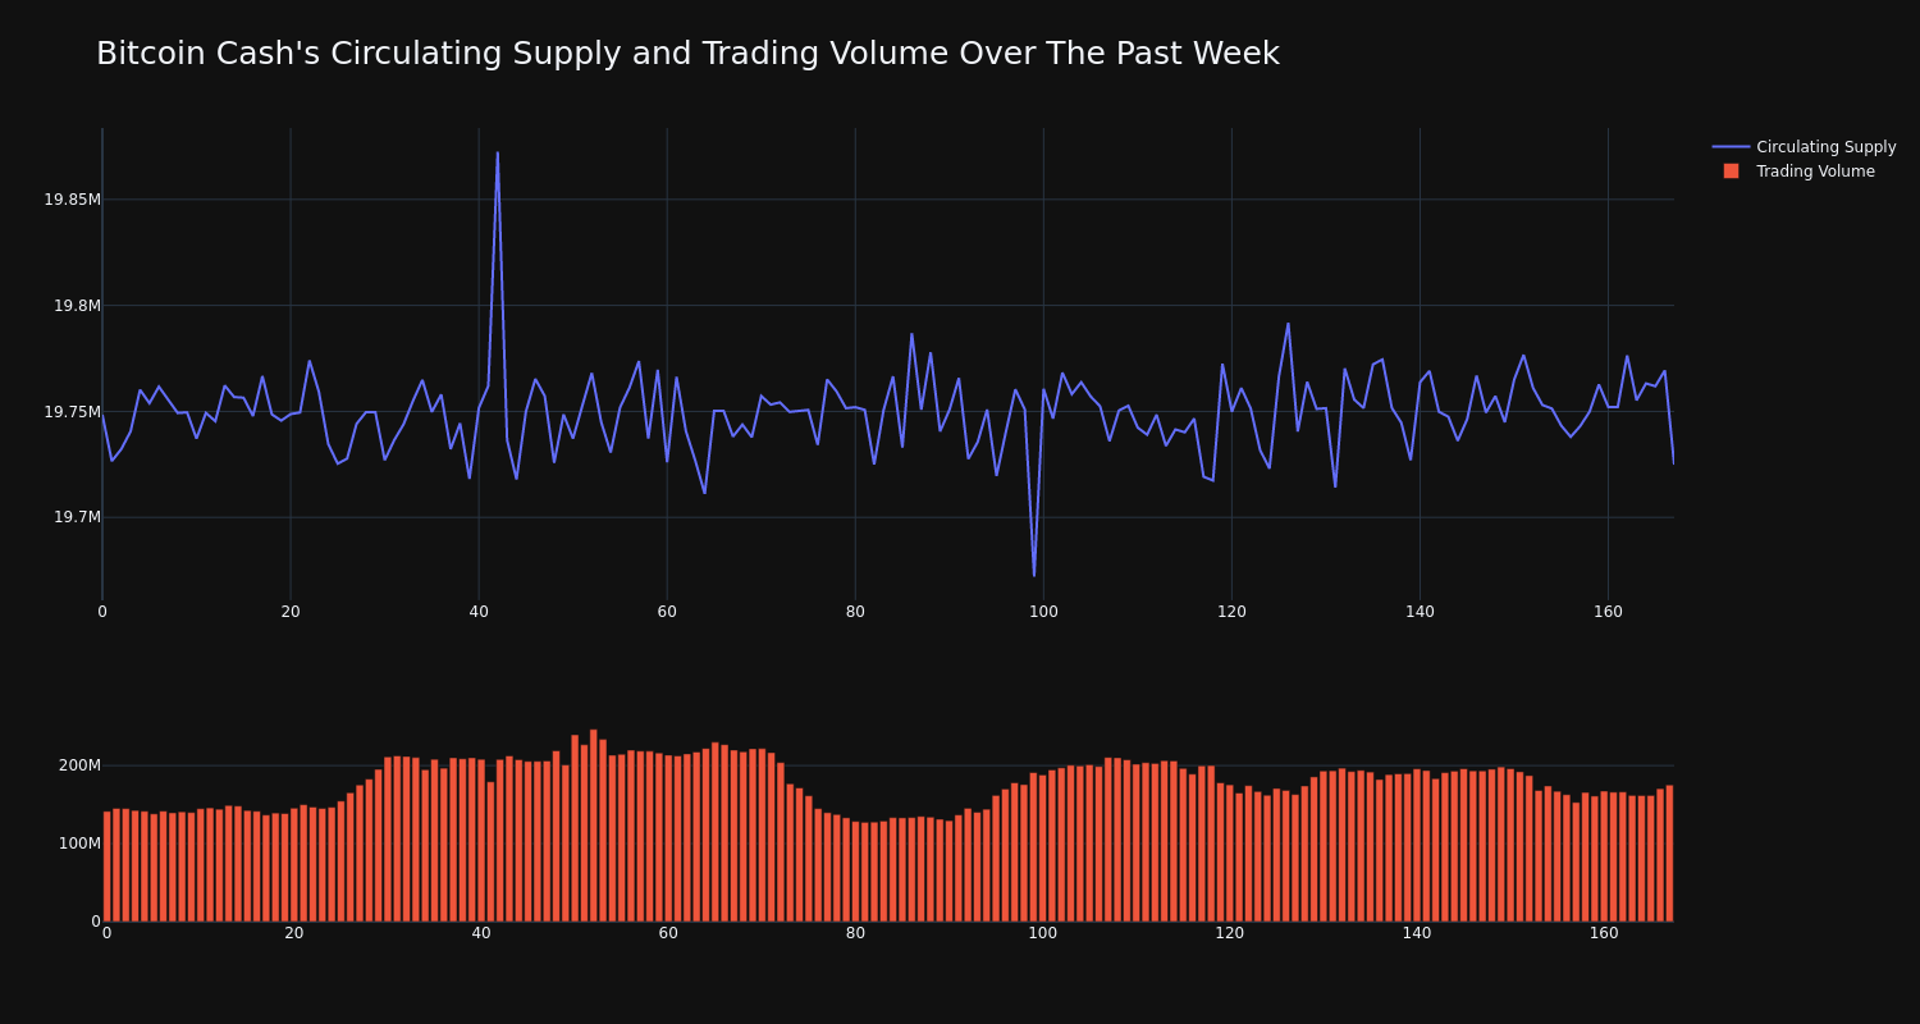Click the 100M label on volume axis
The height and width of the screenshot is (1024, 1920).
pyautogui.click(x=80, y=843)
